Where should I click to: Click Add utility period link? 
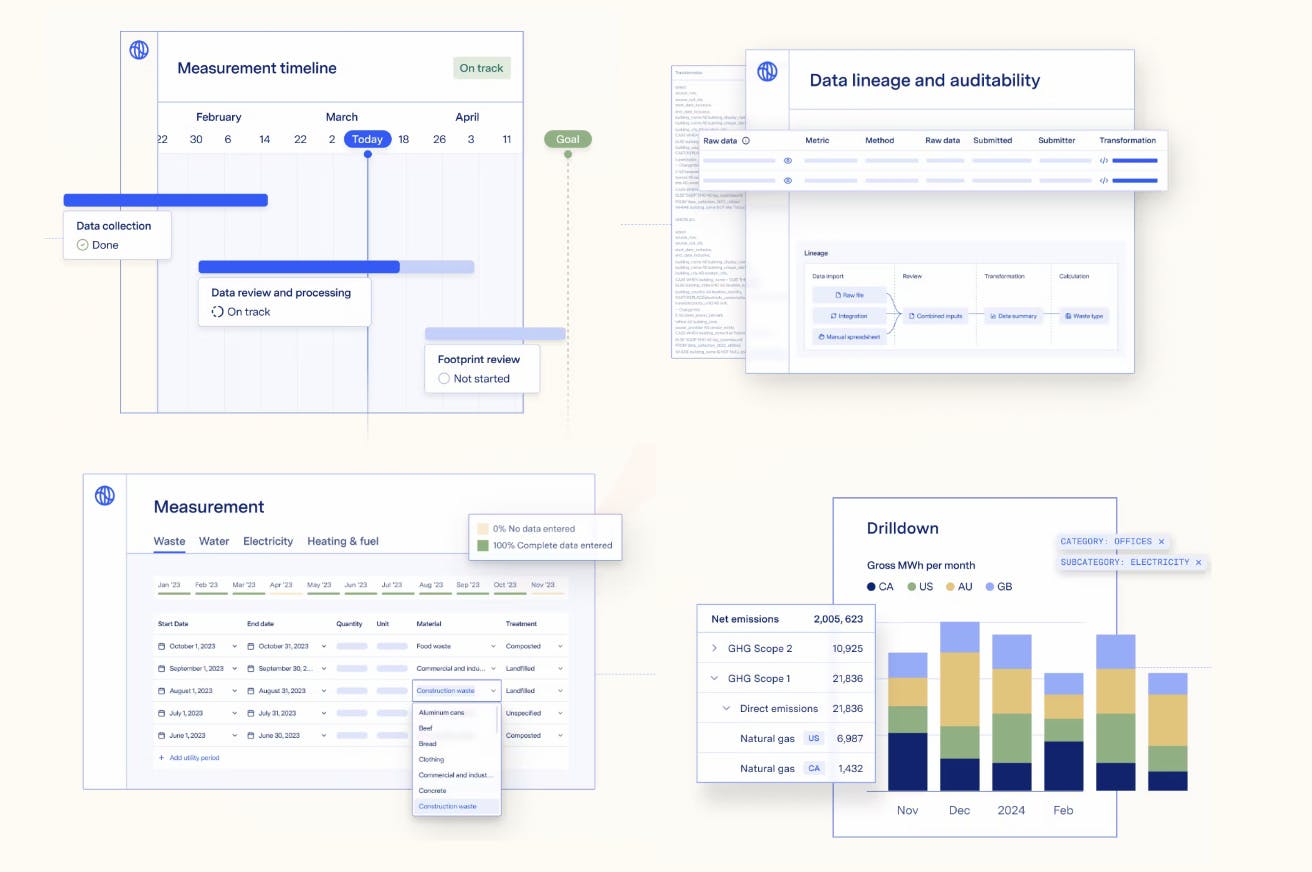coord(189,758)
